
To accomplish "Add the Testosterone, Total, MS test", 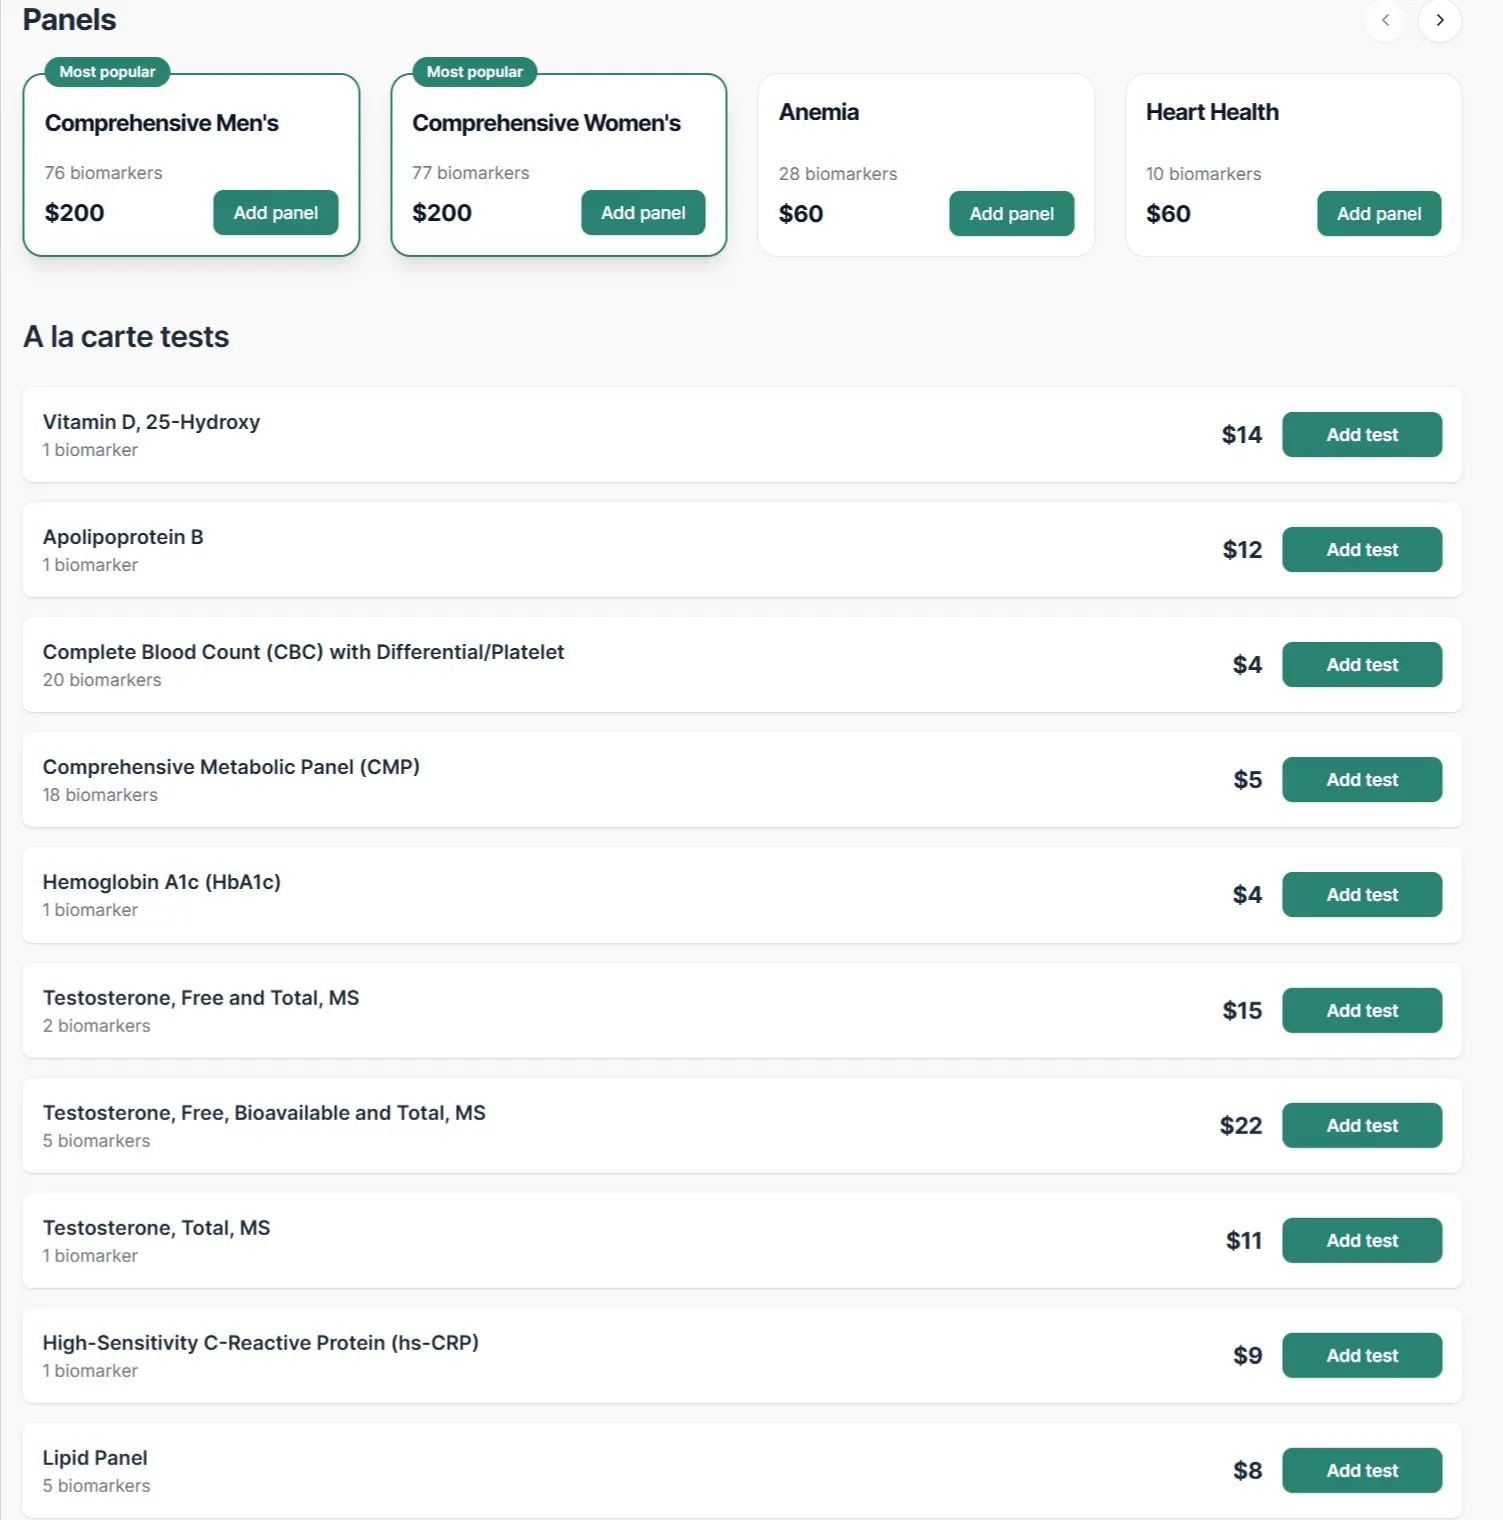I will 1361,1241.
